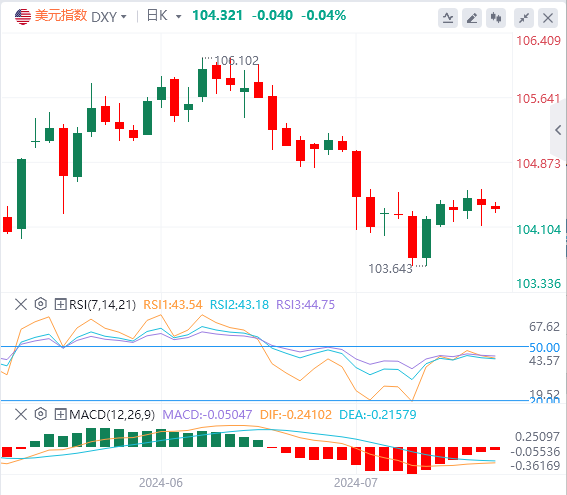Open the DXY symbol dropdown
Screen dimensions: 567x495
coord(109,17)
